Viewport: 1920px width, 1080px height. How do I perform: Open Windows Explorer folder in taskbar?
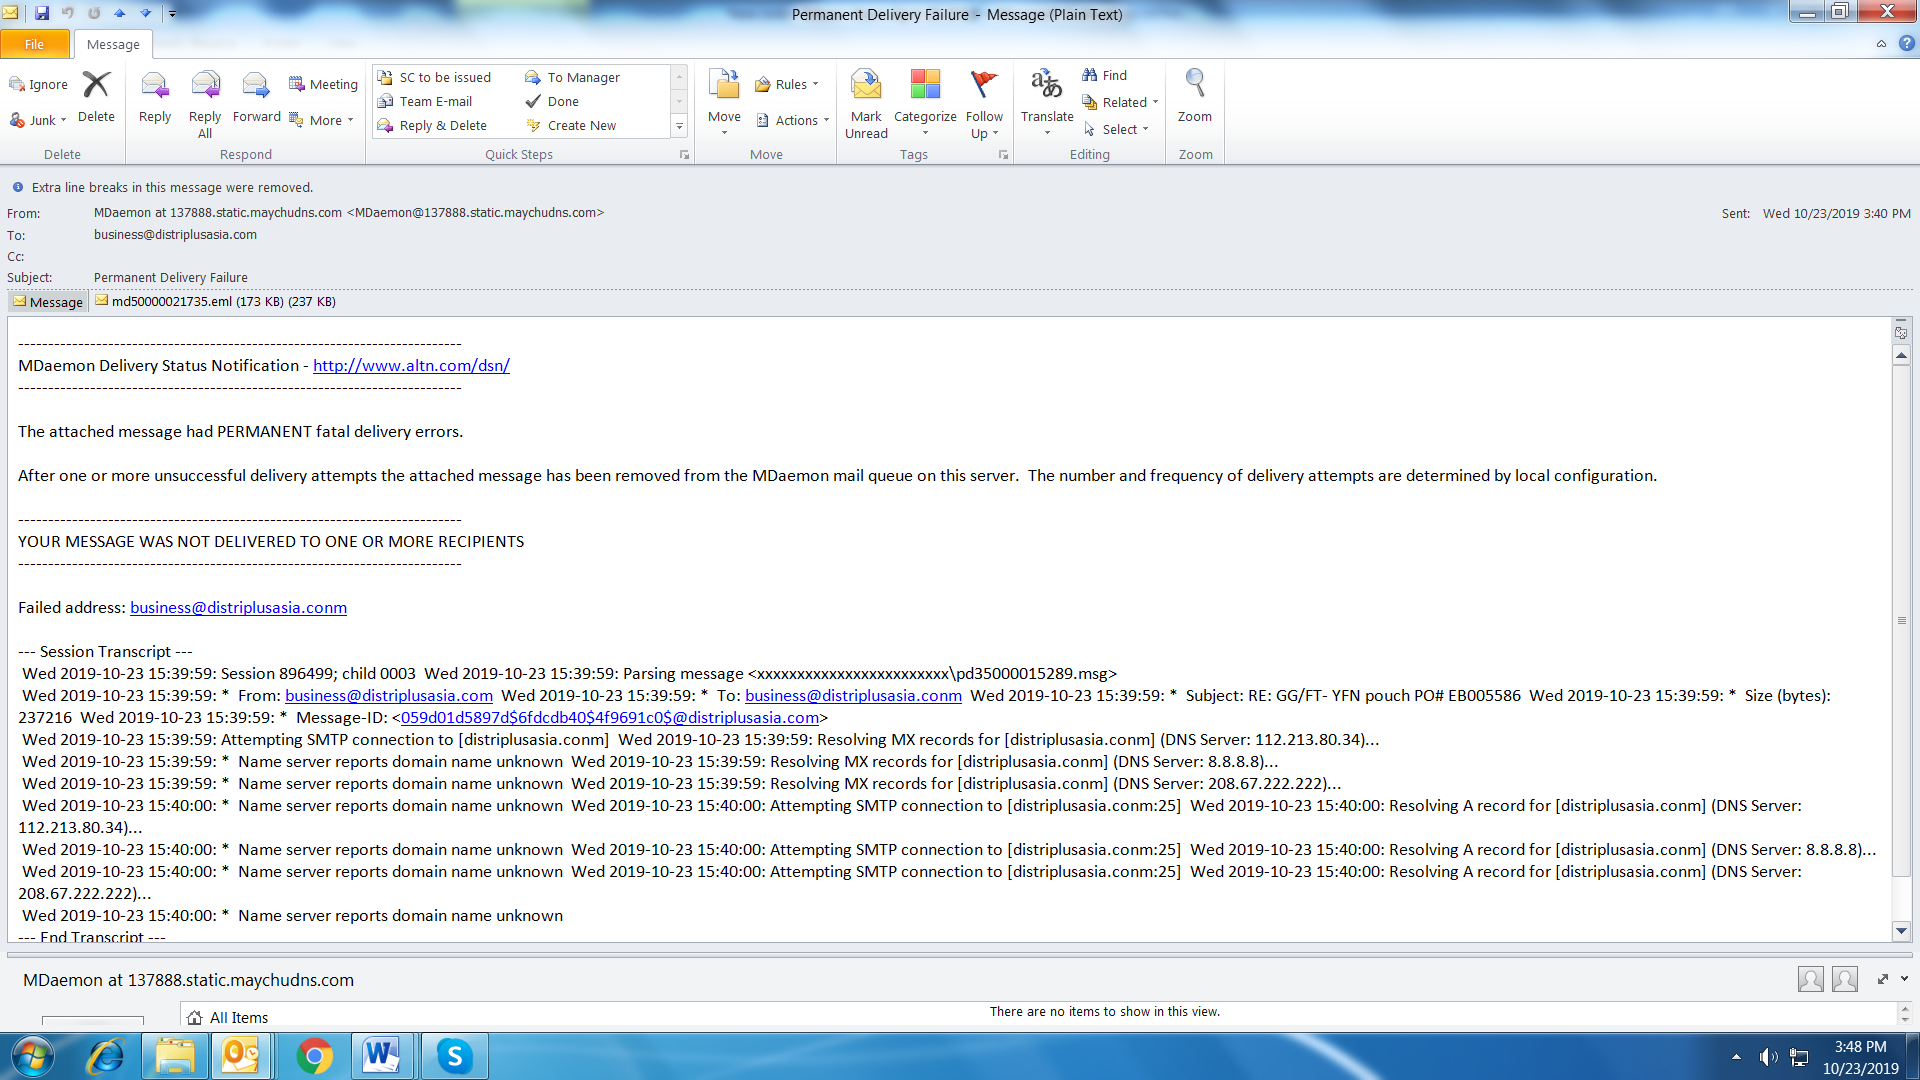click(175, 1056)
